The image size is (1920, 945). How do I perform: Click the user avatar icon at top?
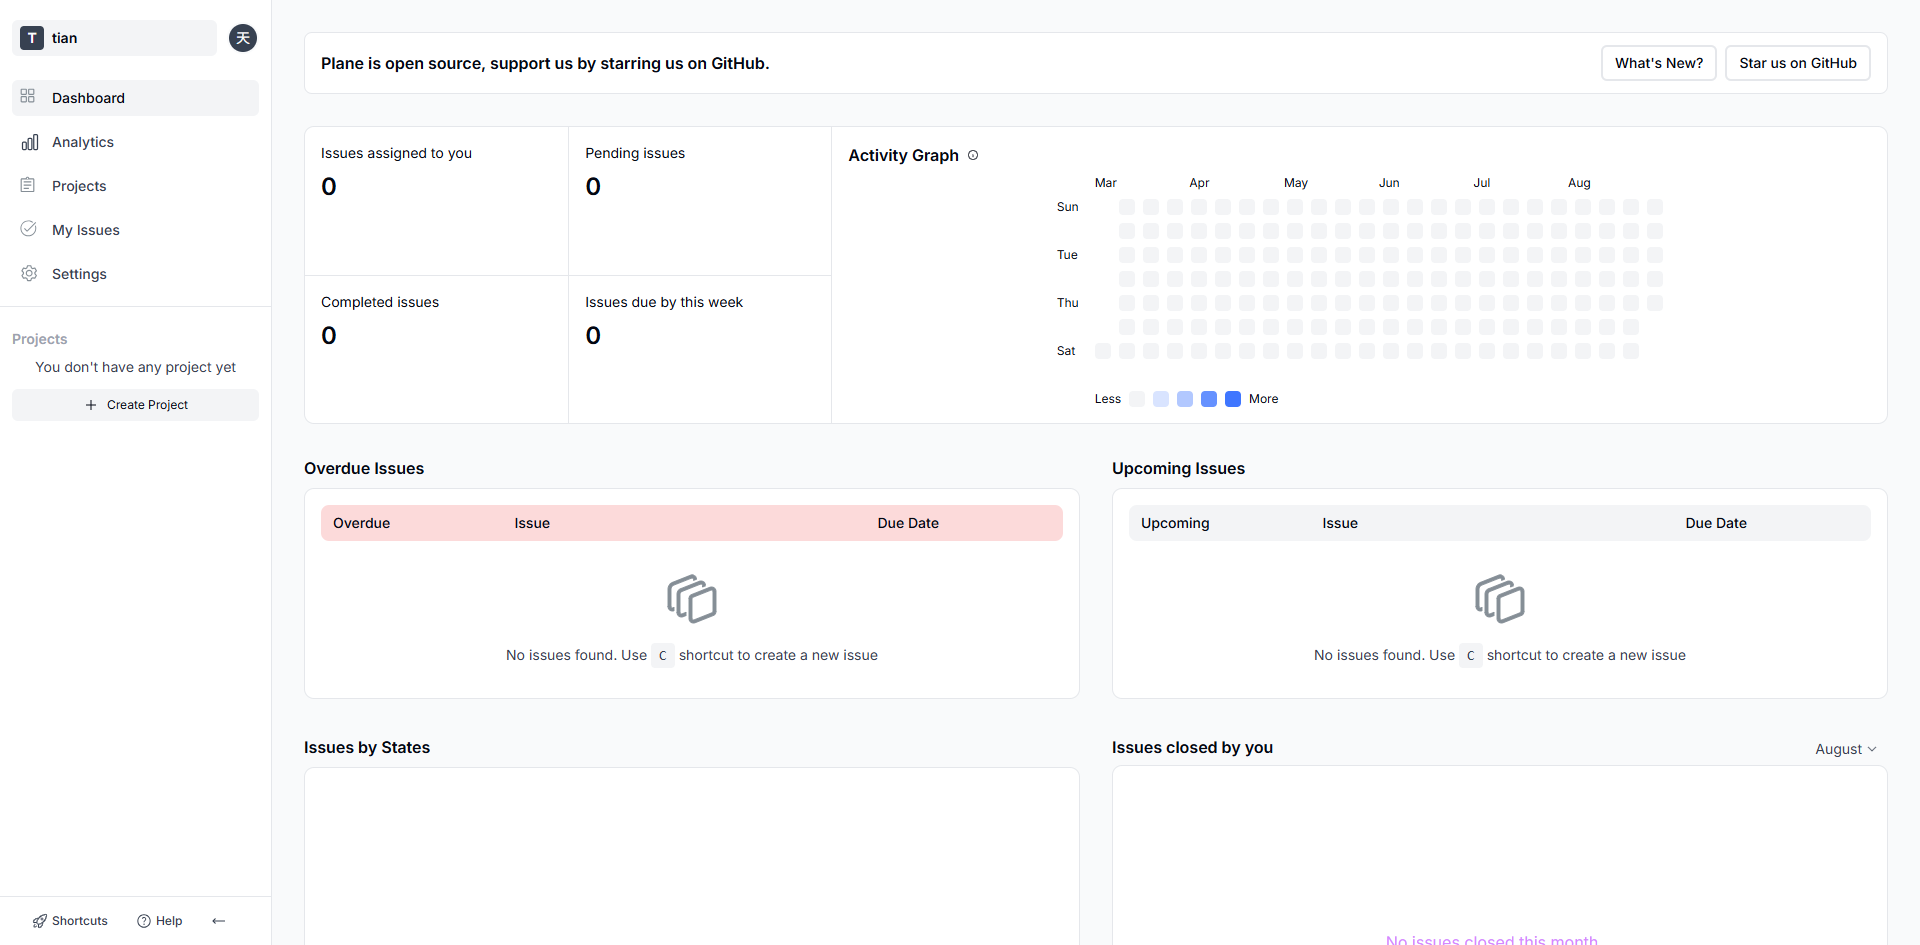[243, 38]
